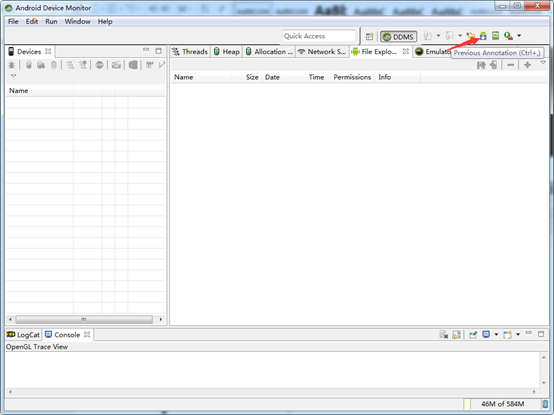The image size is (554, 415).
Task: Click Info column header in File Explorer
Action: (x=398, y=77)
